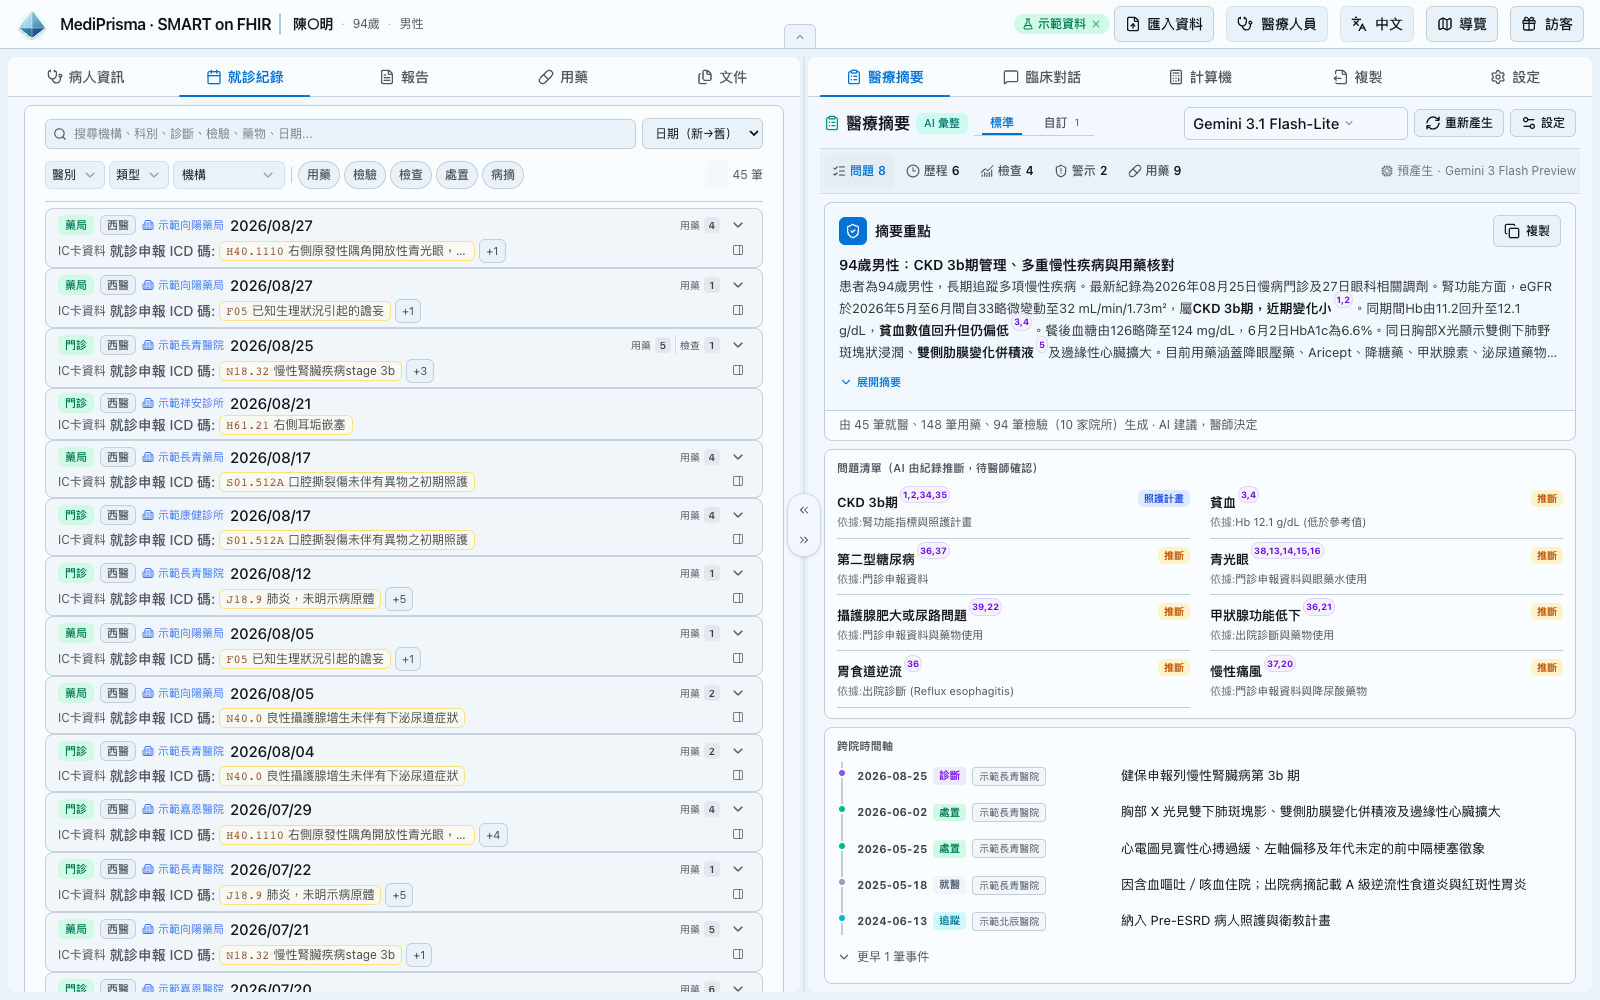This screenshot has width=1600, height=1000.
Task: Open the 臨床對話 tab
Action: click(x=1042, y=77)
